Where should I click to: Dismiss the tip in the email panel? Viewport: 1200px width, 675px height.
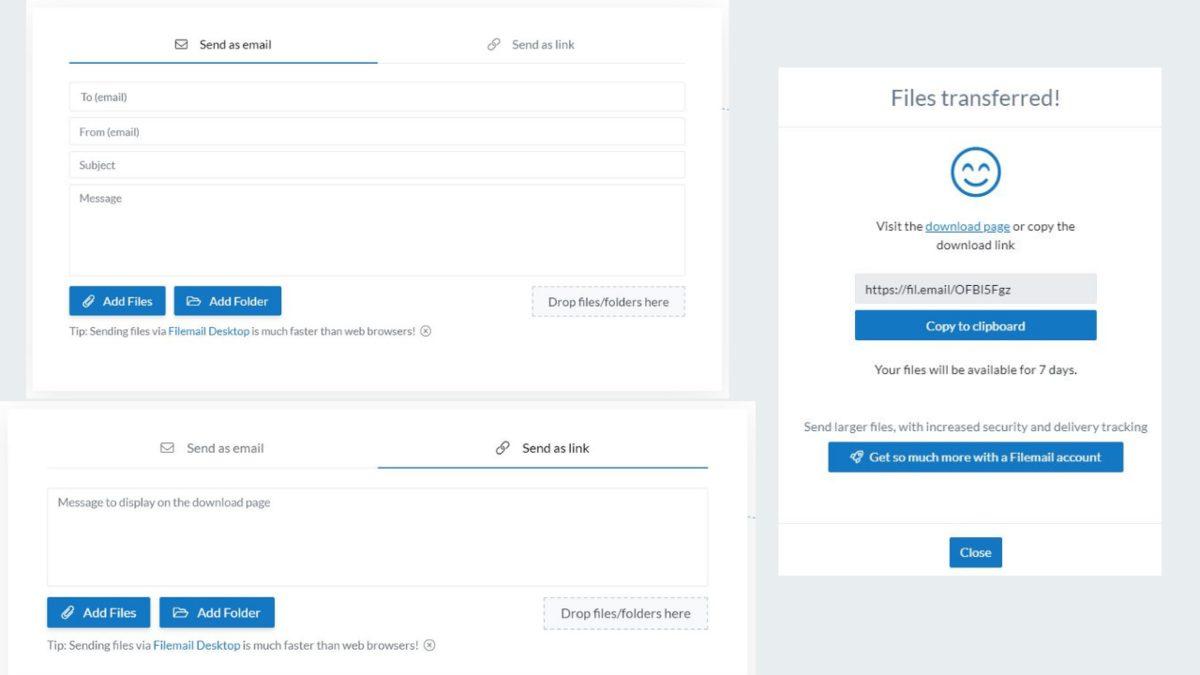[x=426, y=331]
